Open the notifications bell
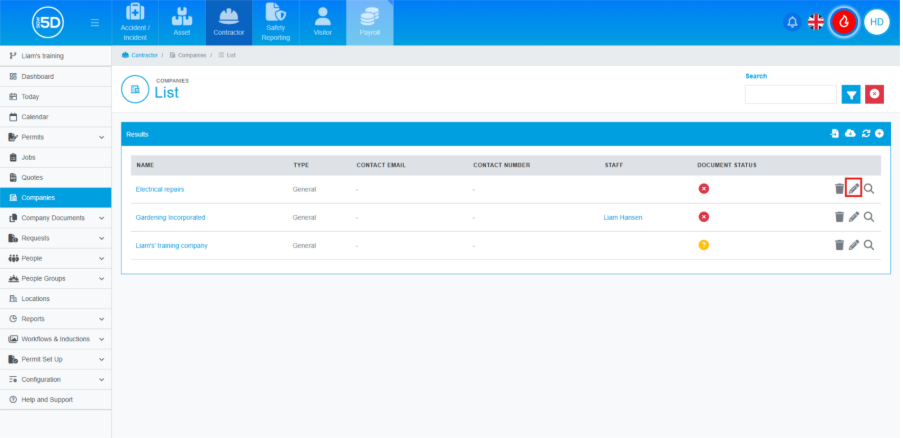The height and width of the screenshot is (438, 903). pos(792,22)
